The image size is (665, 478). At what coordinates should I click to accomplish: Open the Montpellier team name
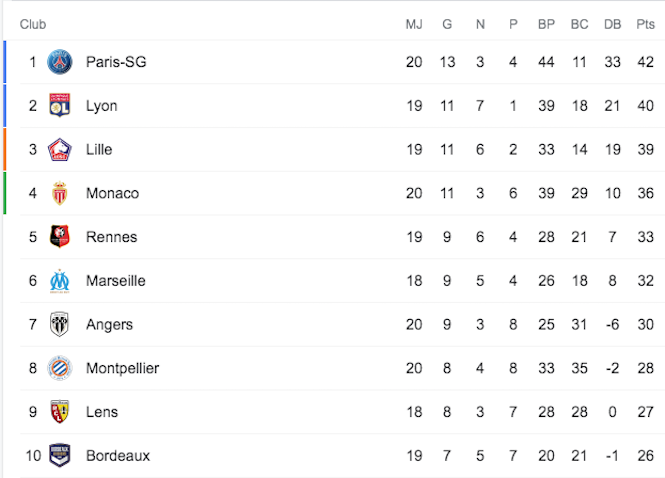click(x=122, y=368)
